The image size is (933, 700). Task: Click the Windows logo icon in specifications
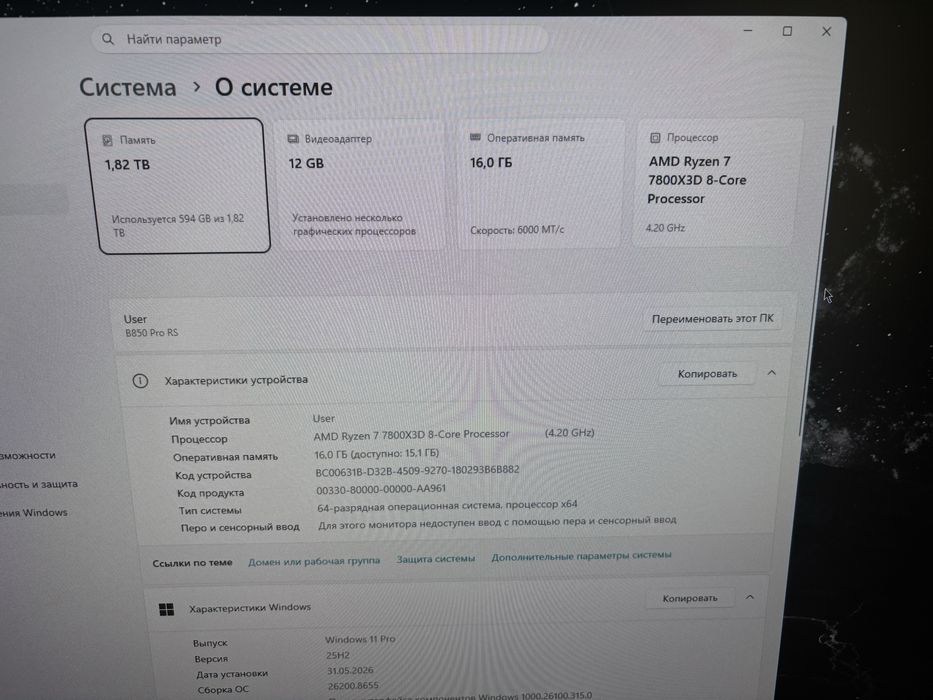(167, 610)
